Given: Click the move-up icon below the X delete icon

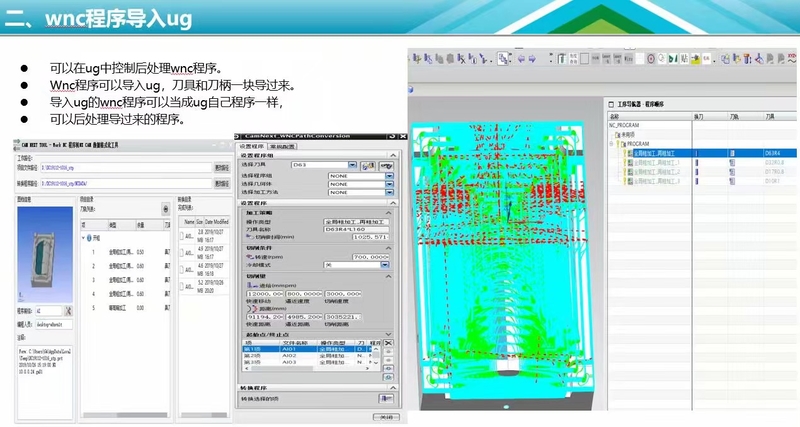Looking at the screenshot, I should pyautogui.click(x=388, y=351).
